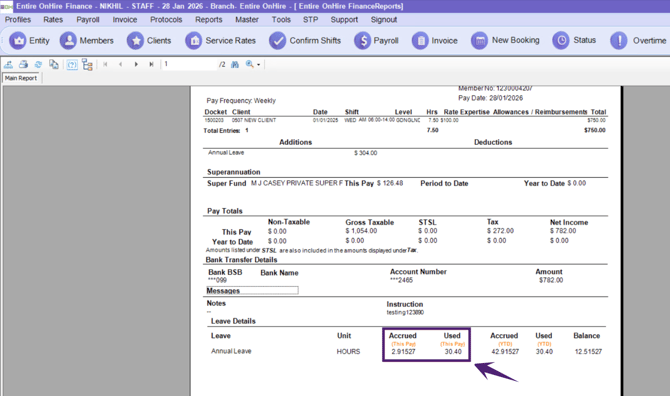Go to the last report page
The image size is (670, 396).
(151, 65)
